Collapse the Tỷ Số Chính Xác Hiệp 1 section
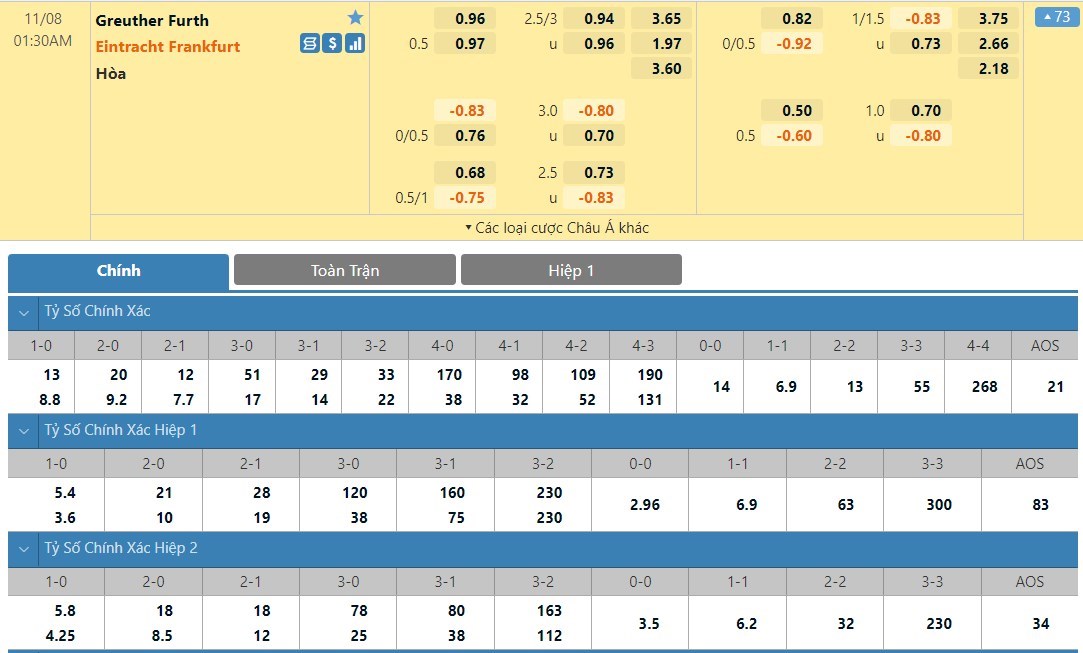Image resolution: width=1083 pixels, height=653 pixels. point(24,430)
